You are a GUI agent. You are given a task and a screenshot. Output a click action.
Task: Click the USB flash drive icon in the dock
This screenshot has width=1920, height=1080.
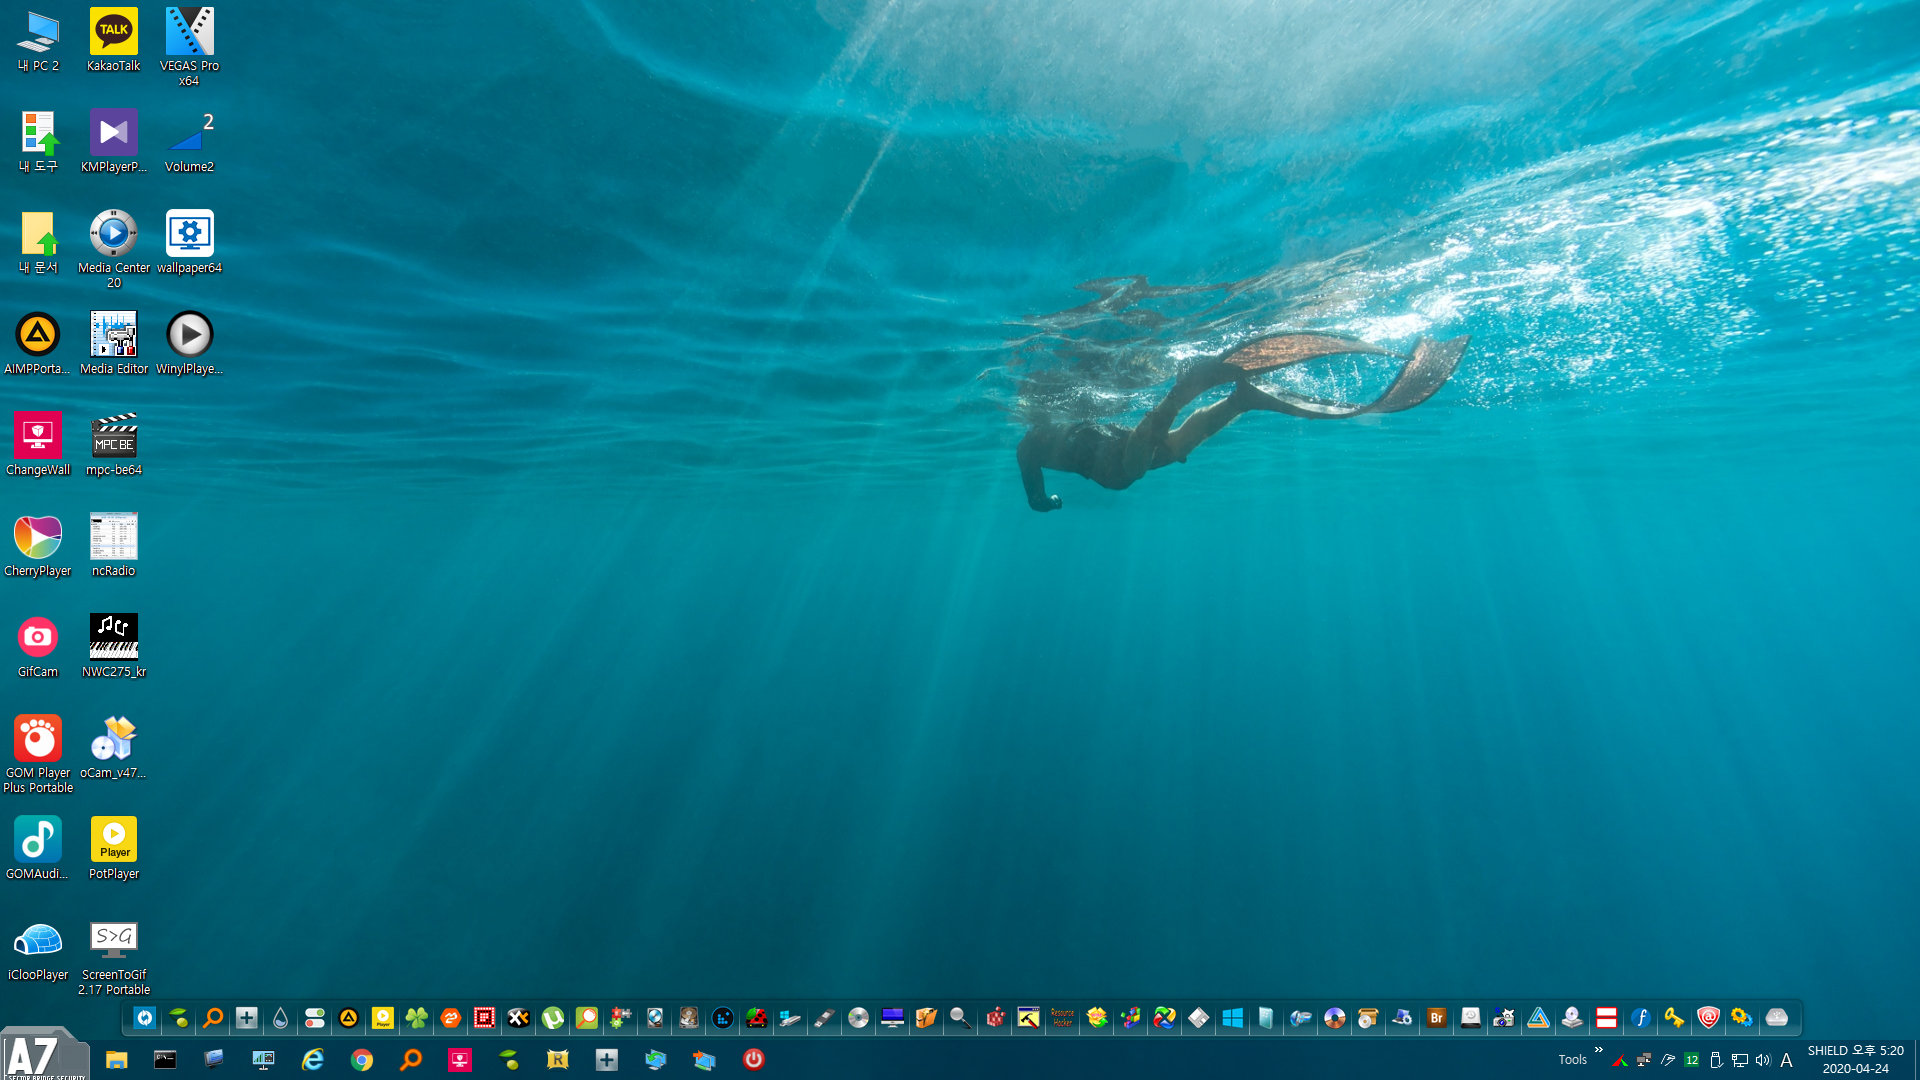[825, 1018]
